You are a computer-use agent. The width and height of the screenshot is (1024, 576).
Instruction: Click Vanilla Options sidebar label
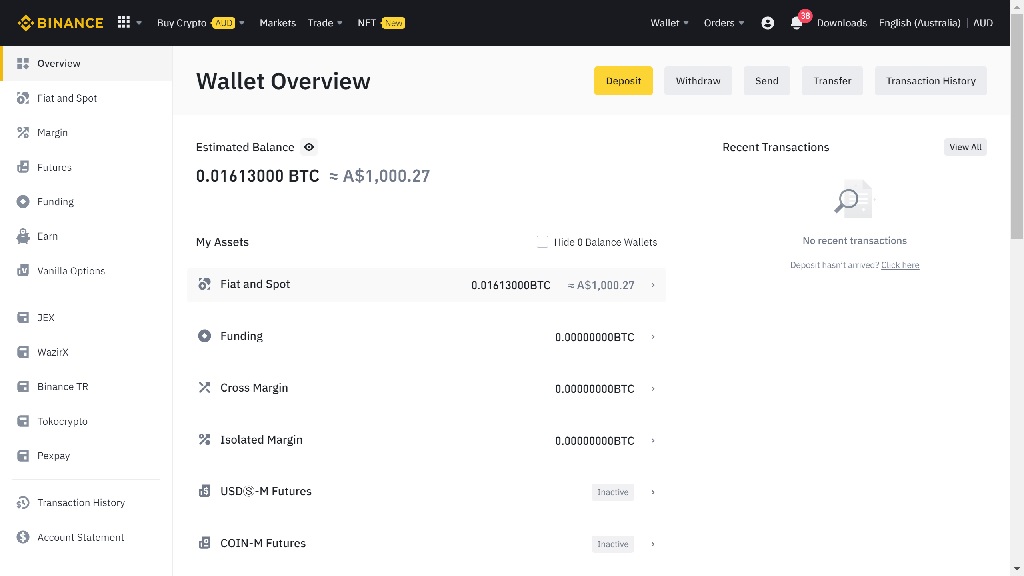[71, 270]
